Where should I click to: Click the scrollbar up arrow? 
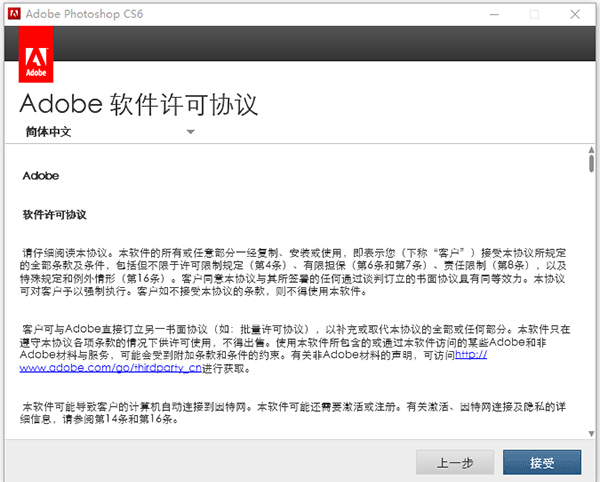coord(591,149)
